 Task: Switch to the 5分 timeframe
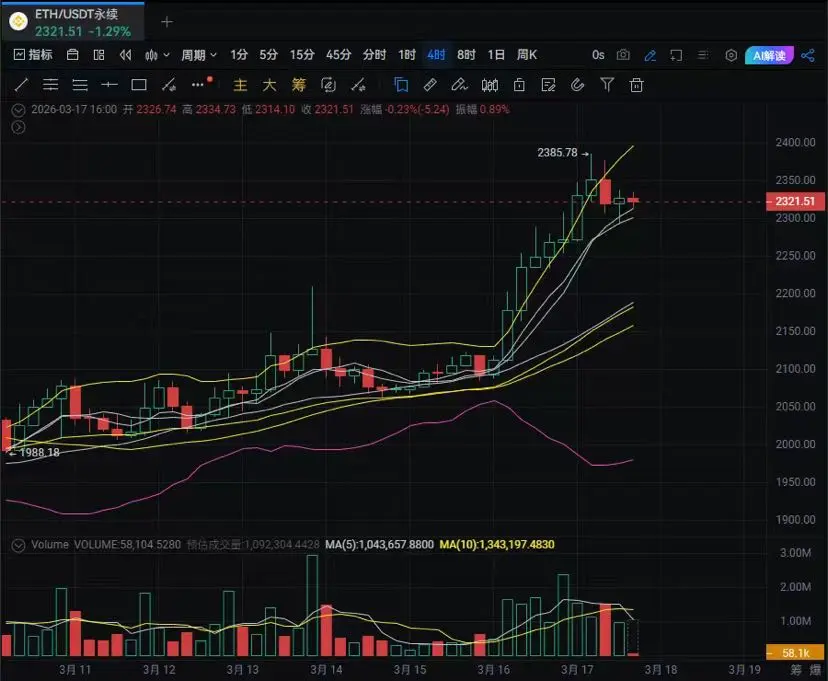pos(268,54)
